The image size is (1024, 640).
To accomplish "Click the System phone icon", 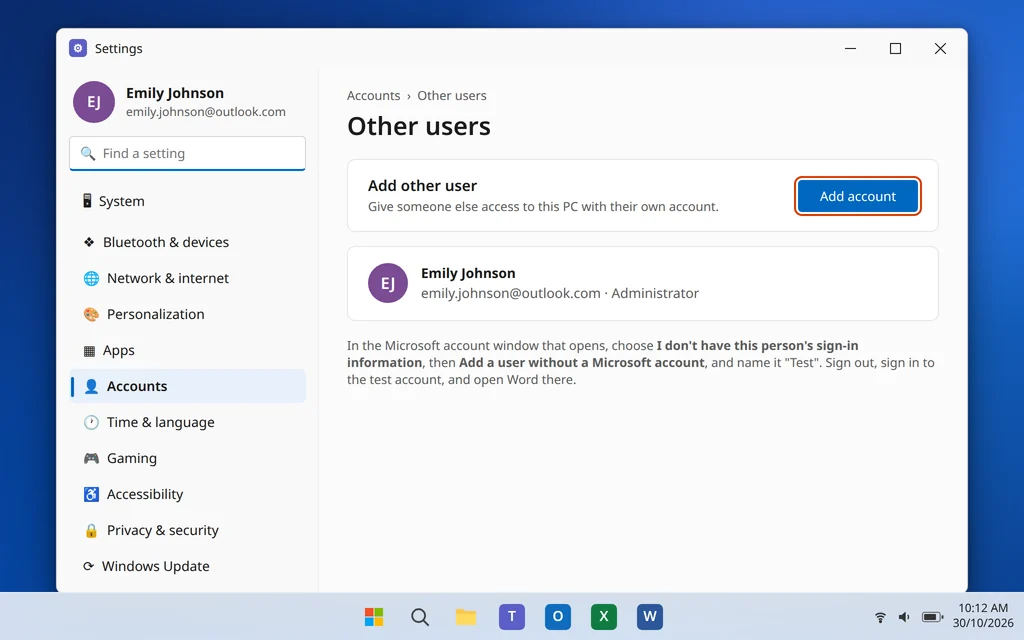I will pos(87,200).
